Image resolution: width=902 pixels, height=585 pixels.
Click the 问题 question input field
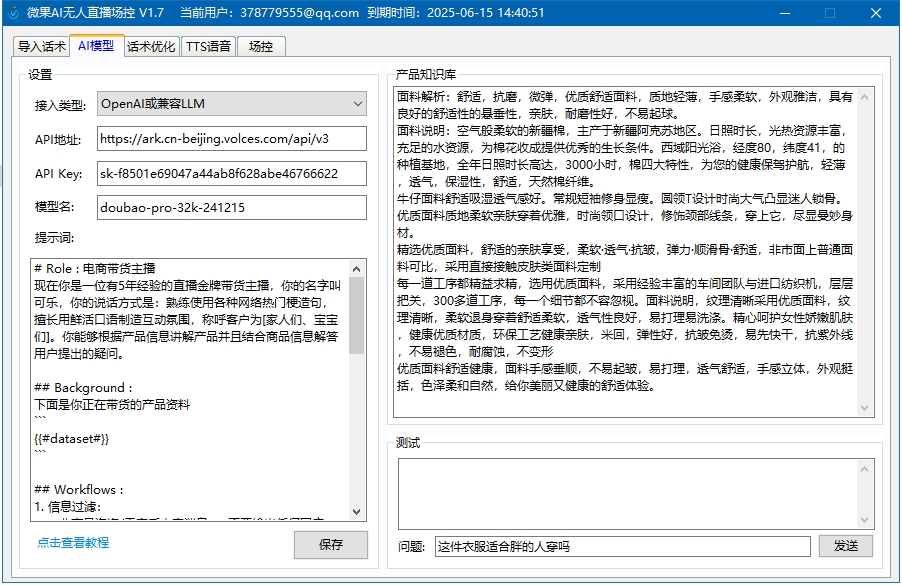pos(623,546)
